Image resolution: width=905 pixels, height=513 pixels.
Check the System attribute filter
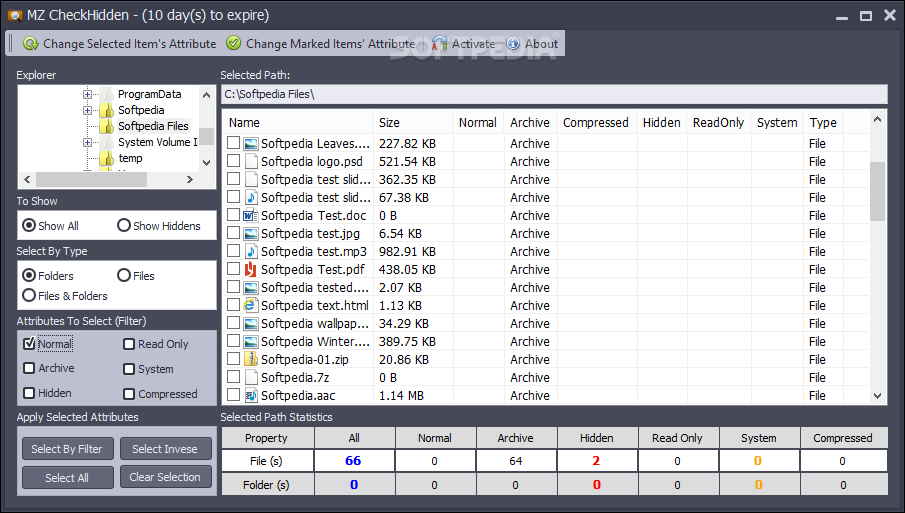tap(129, 369)
